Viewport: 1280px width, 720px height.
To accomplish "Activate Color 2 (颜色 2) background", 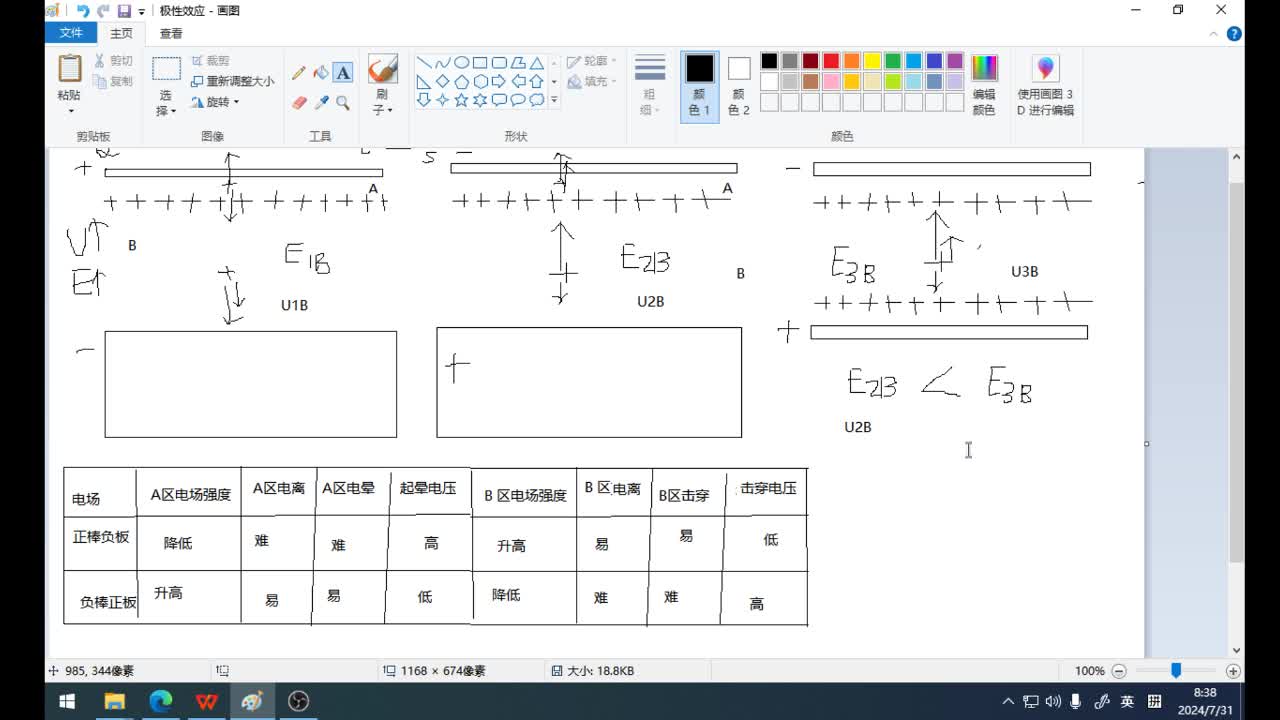I will [x=739, y=86].
